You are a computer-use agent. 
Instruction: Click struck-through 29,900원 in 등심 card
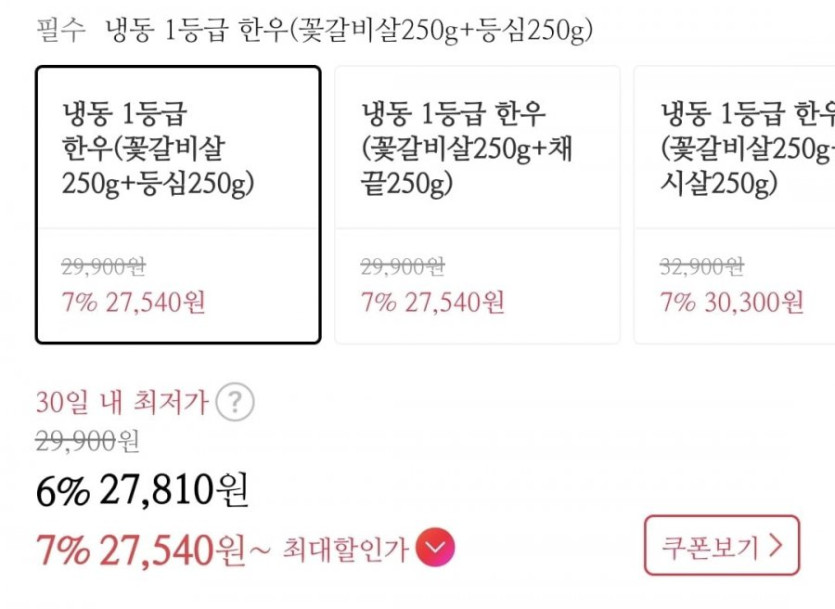pyautogui.click(x=103, y=267)
